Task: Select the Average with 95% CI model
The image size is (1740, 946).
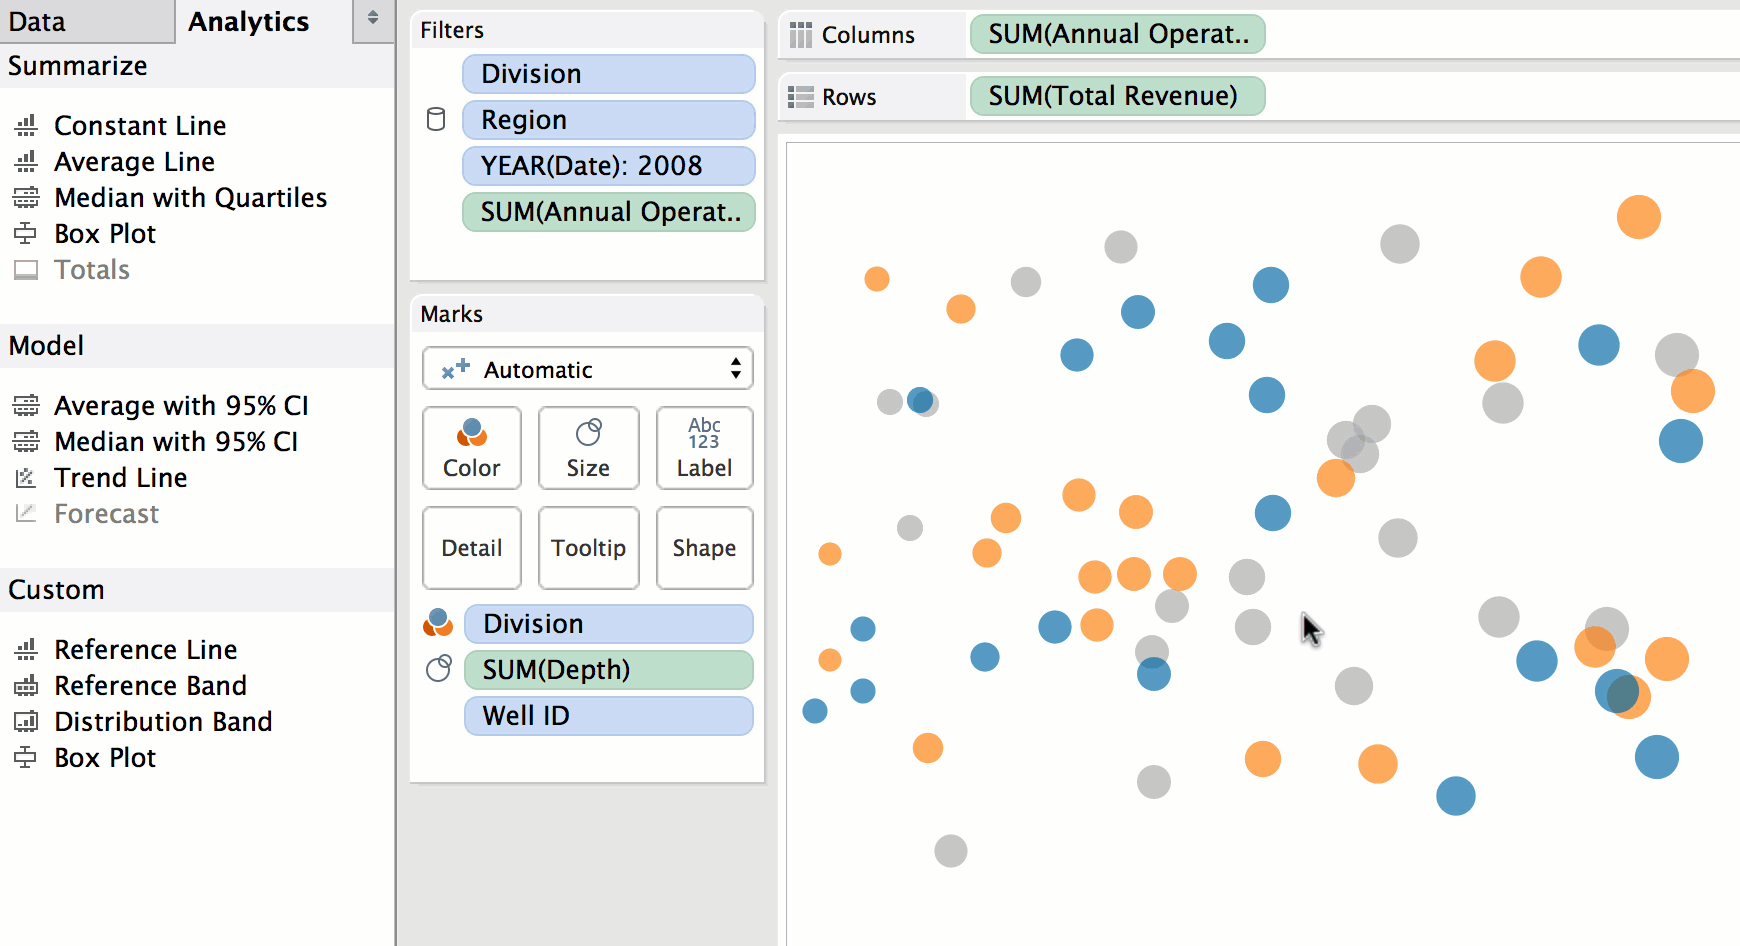Action: click(181, 406)
